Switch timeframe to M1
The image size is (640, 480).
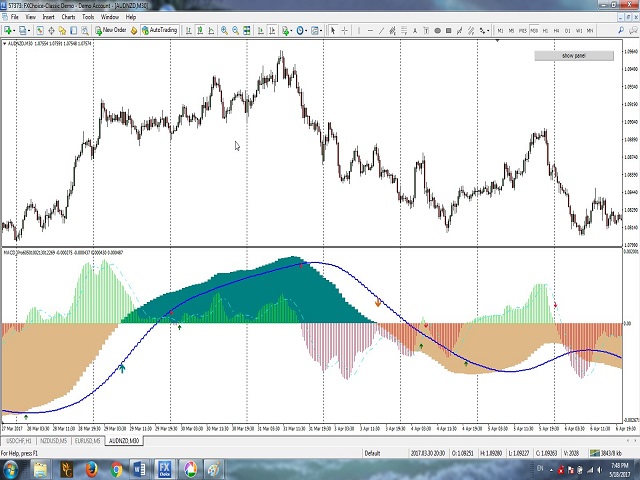pos(500,31)
